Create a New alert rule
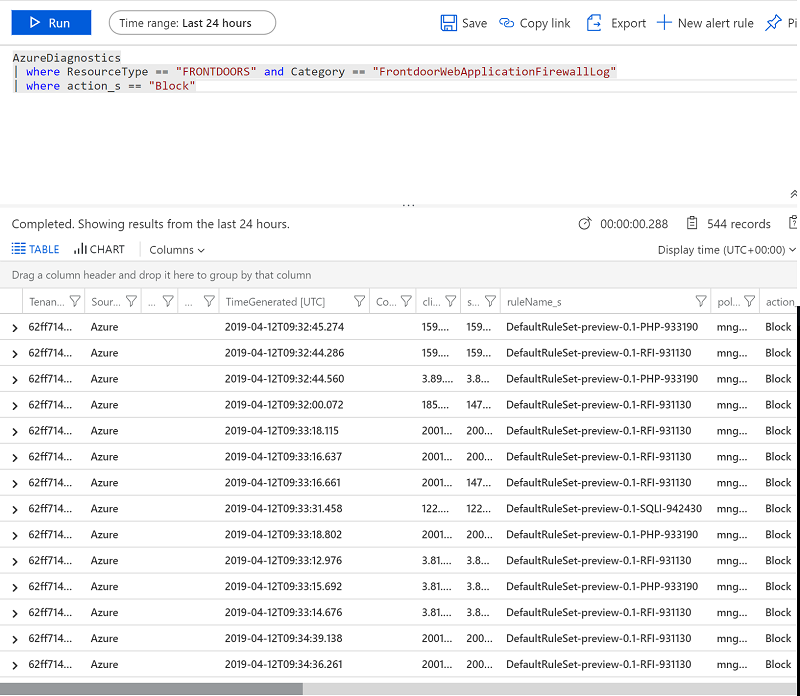 pos(705,23)
